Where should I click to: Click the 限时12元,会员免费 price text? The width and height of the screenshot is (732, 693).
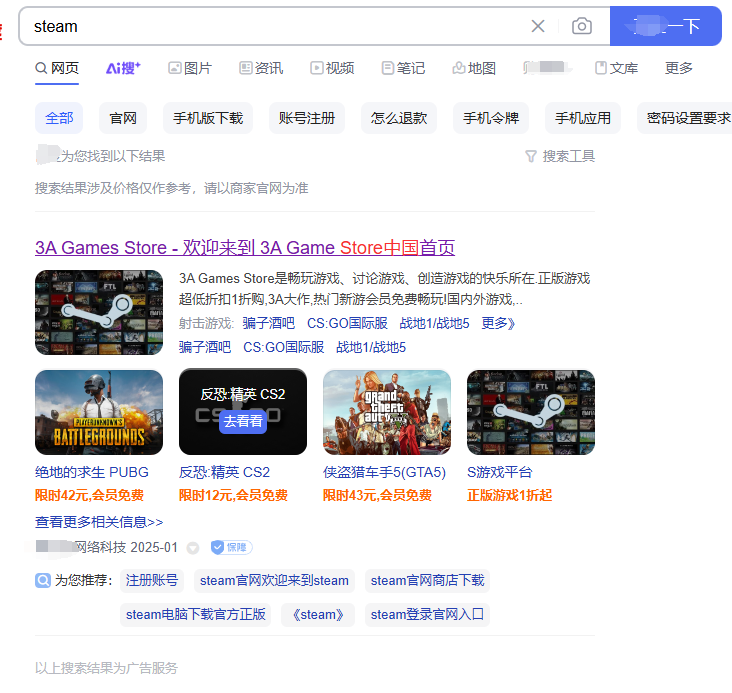pos(233,495)
